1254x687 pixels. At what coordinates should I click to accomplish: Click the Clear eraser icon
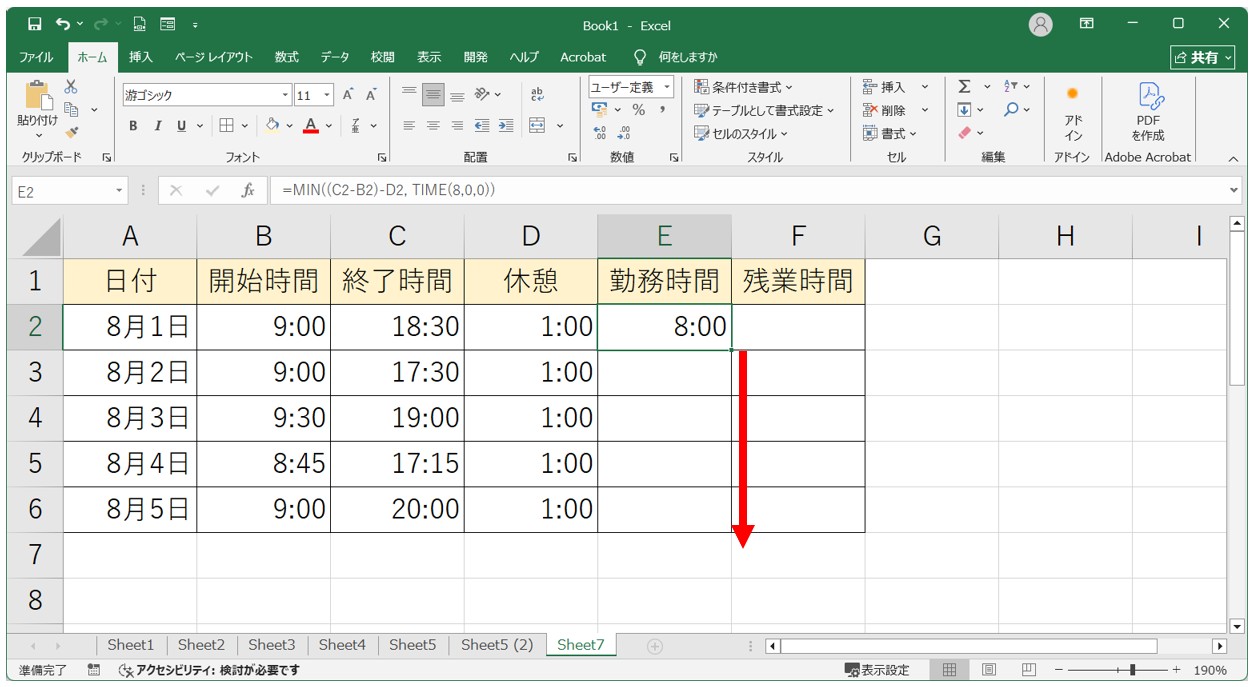[x=964, y=132]
